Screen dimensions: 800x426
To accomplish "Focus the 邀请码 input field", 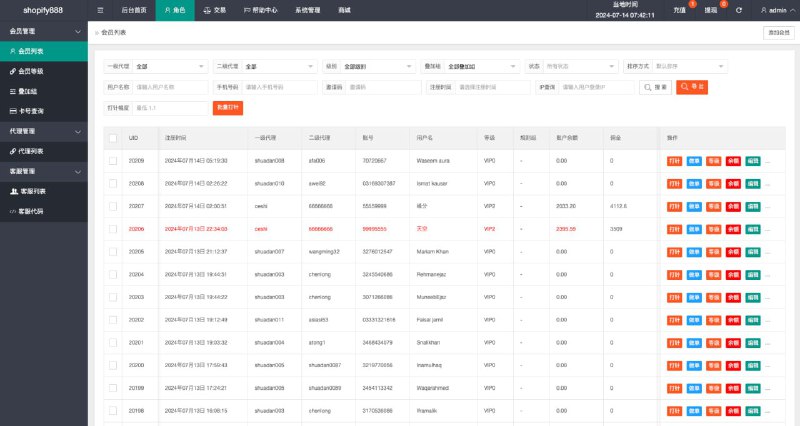I will click(x=384, y=87).
